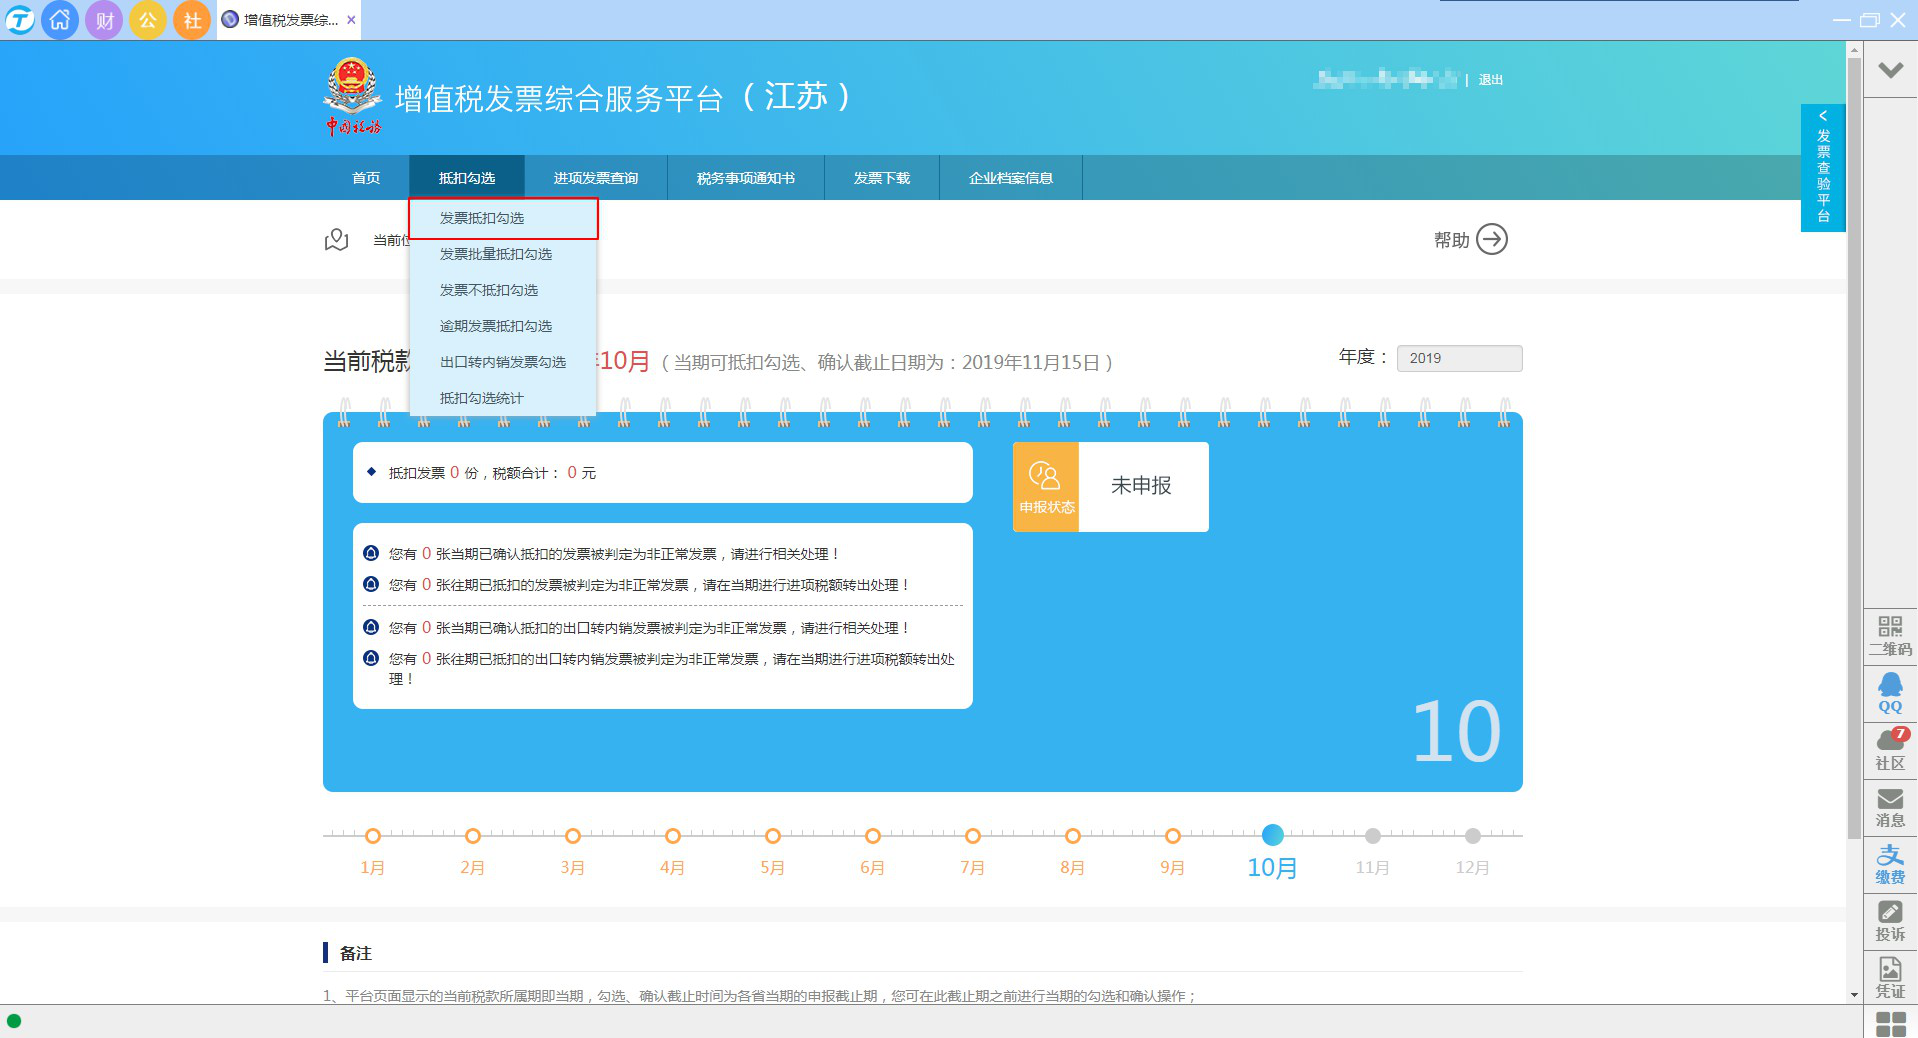Open the 投诉 complaint icon
The height and width of the screenshot is (1038, 1918).
pyautogui.click(x=1890, y=920)
